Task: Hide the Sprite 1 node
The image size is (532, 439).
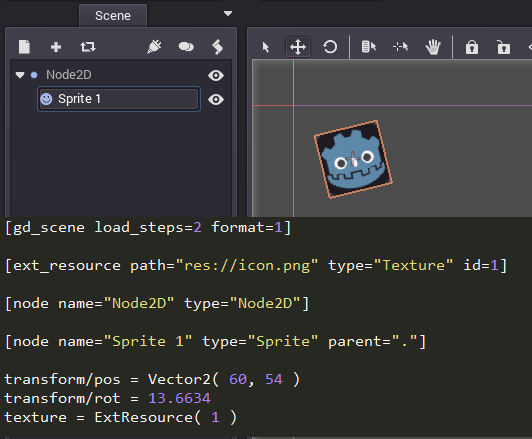Action: (x=216, y=100)
